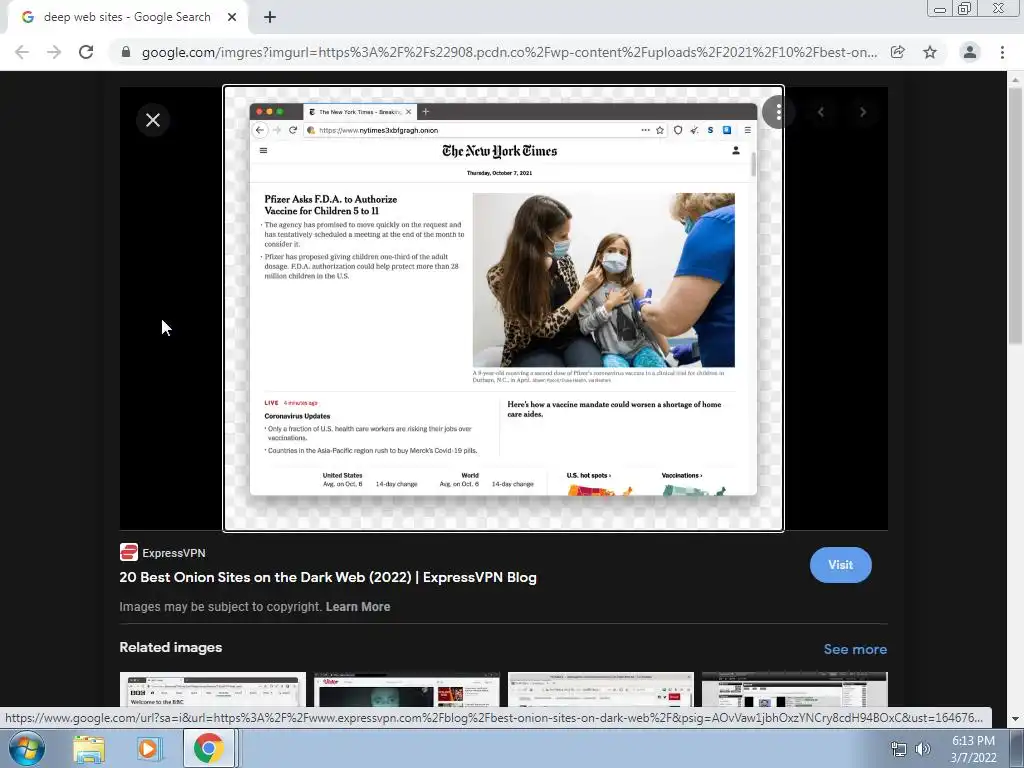Bookmark this page with the star icon

coord(930,52)
